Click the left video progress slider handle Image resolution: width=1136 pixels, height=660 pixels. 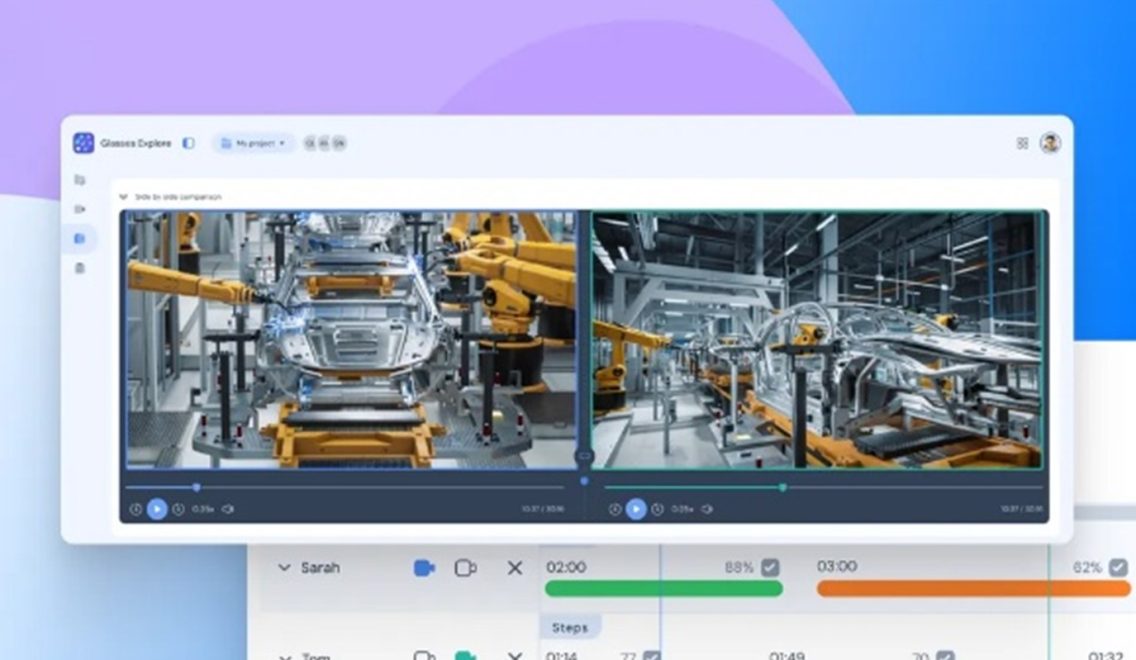pyautogui.click(x=196, y=487)
